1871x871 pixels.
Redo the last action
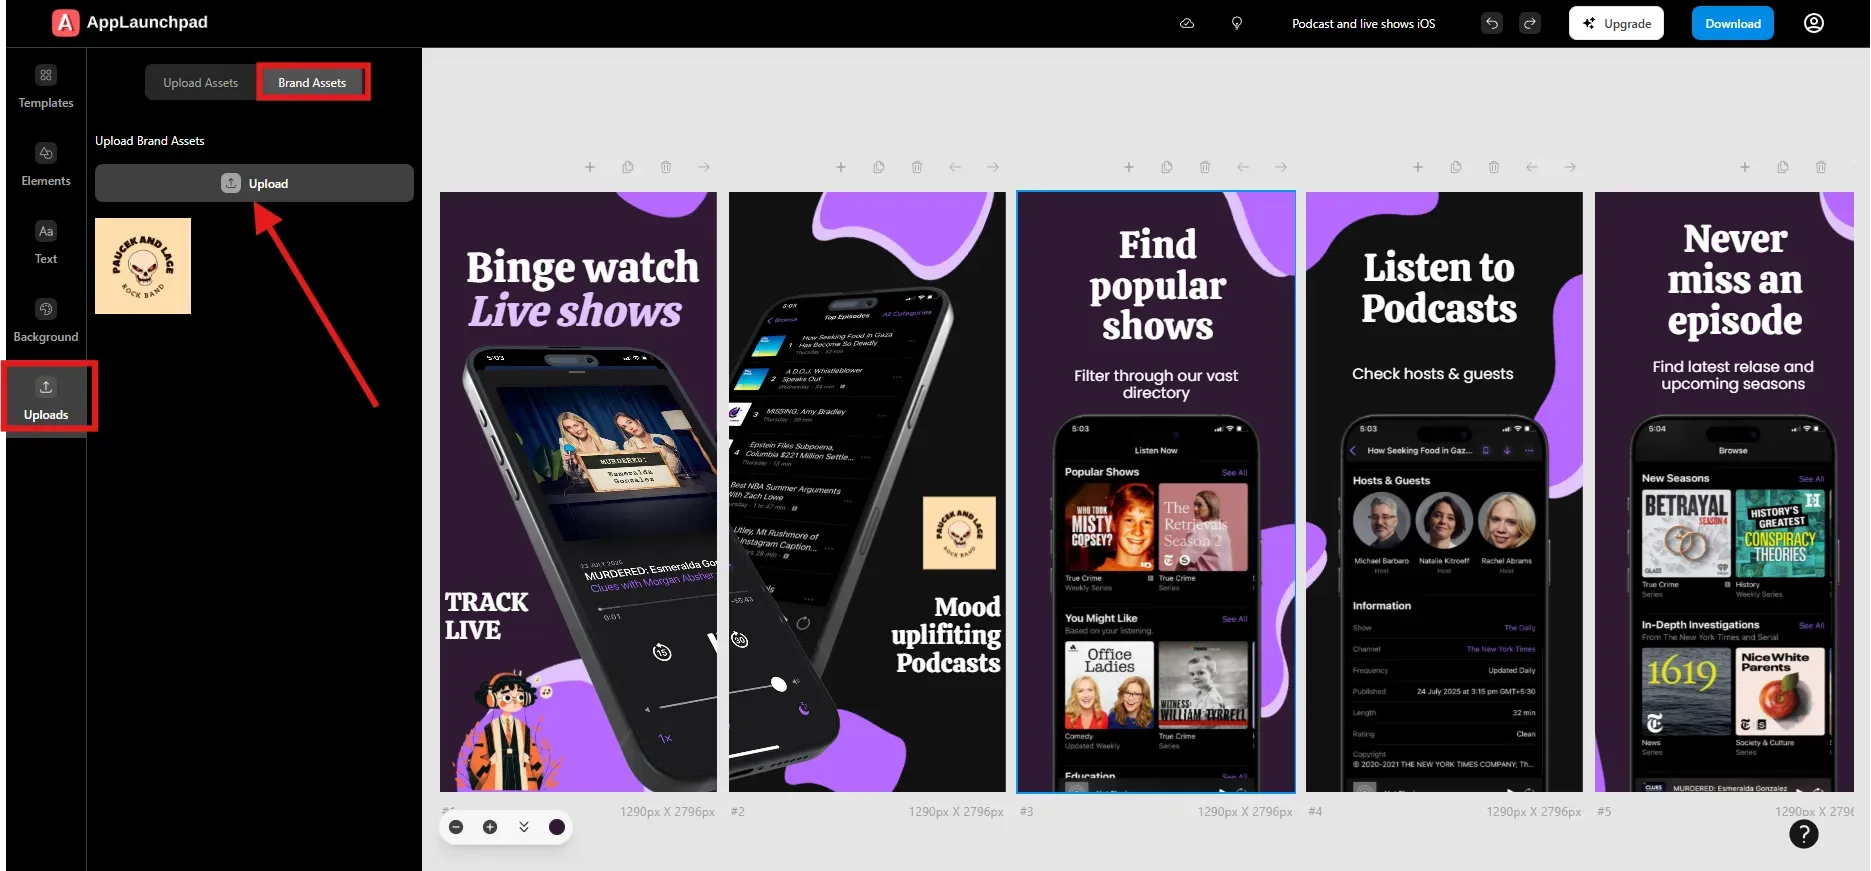(1530, 23)
